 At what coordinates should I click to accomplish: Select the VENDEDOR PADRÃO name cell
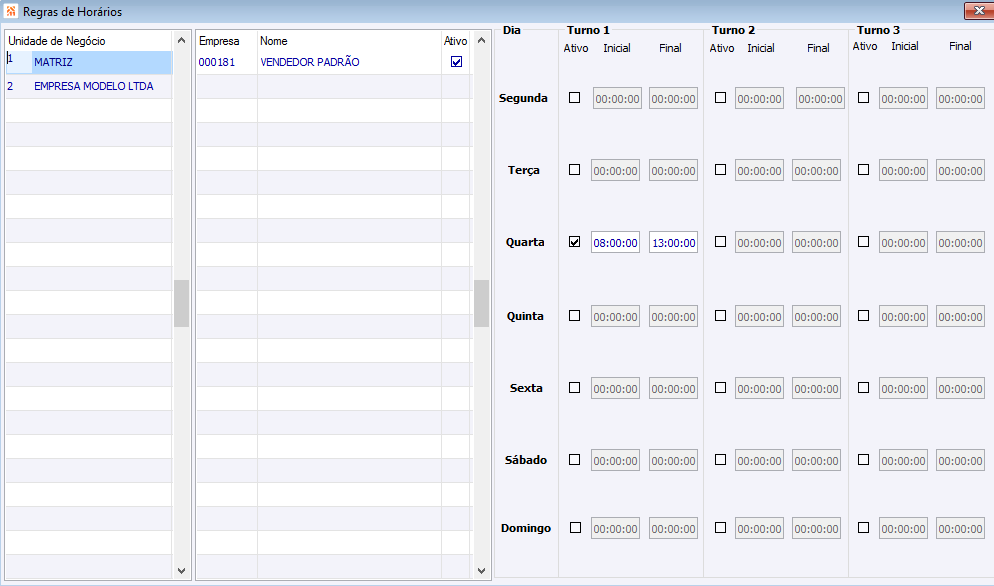[x=349, y=62]
